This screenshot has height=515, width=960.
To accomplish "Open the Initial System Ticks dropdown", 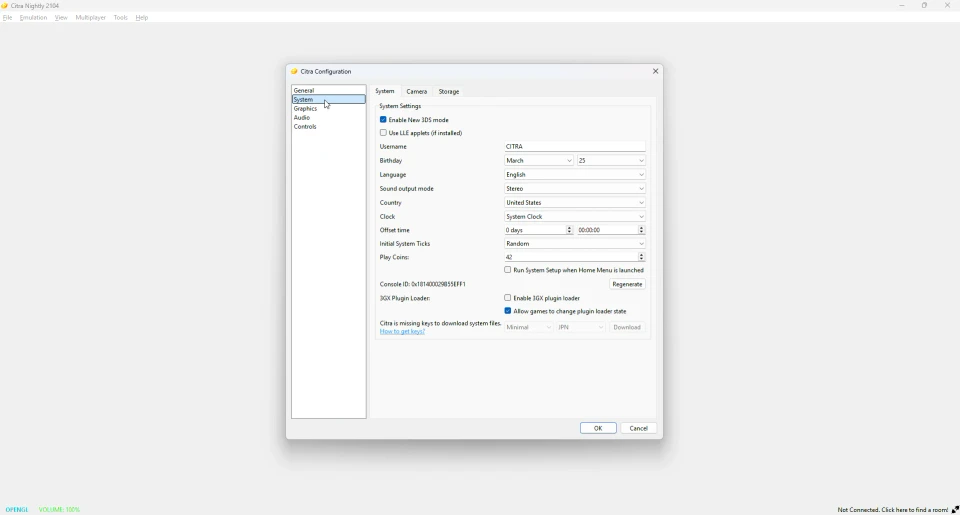I will 574,244.
